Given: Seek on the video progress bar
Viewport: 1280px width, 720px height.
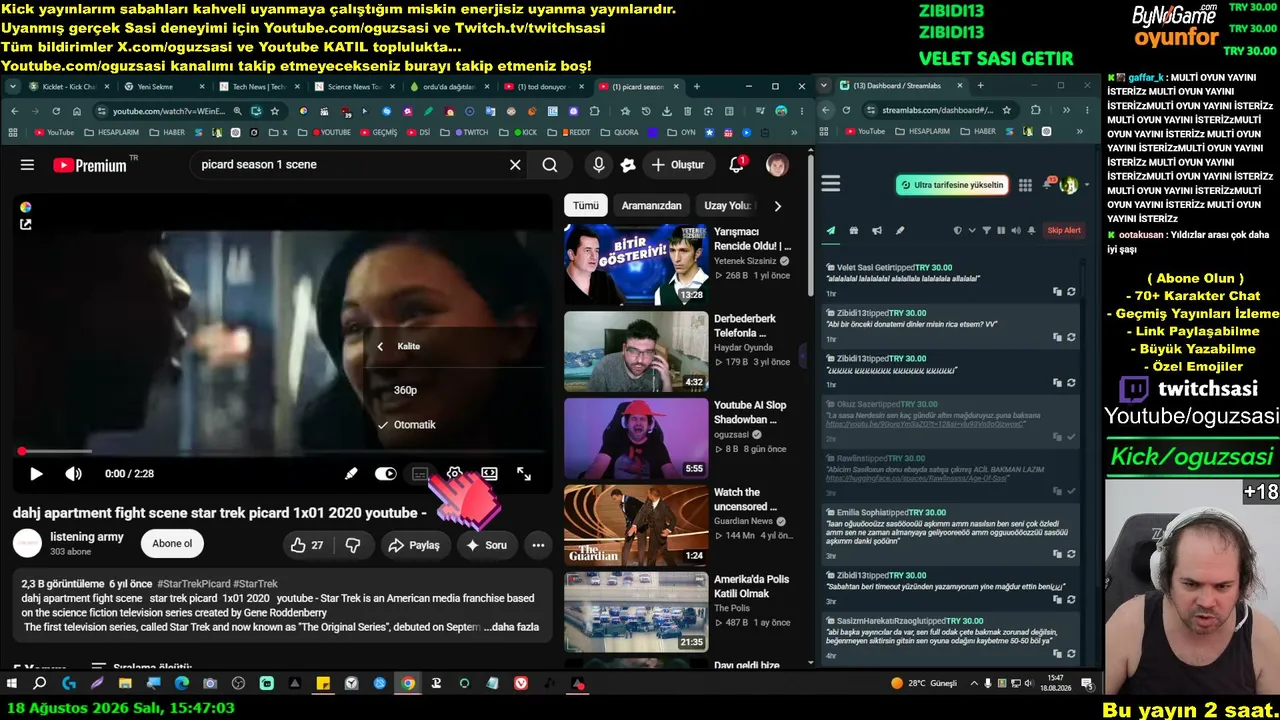Looking at the screenshot, I should point(282,452).
